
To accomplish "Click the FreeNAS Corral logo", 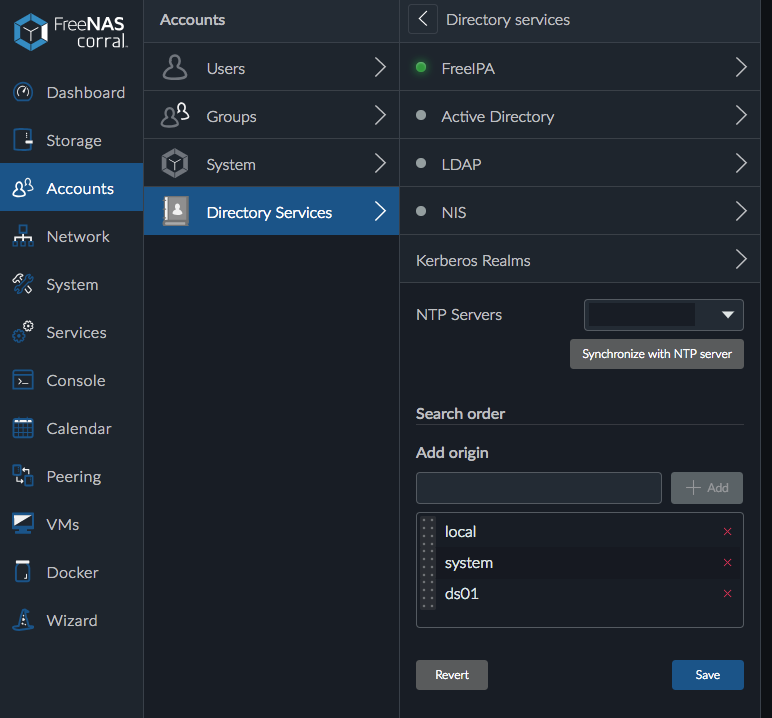I will pyautogui.click(x=71, y=32).
